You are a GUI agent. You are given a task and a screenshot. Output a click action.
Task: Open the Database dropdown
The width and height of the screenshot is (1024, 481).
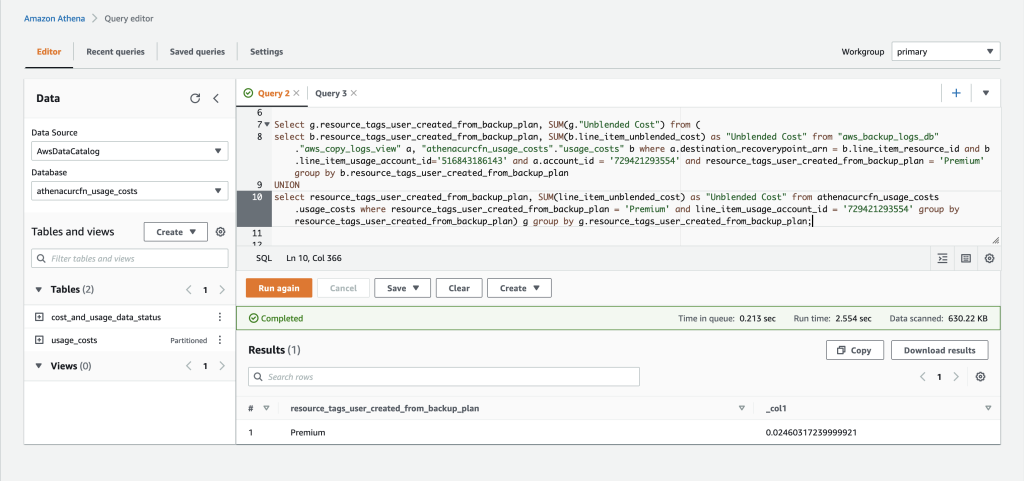(x=130, y=191)
